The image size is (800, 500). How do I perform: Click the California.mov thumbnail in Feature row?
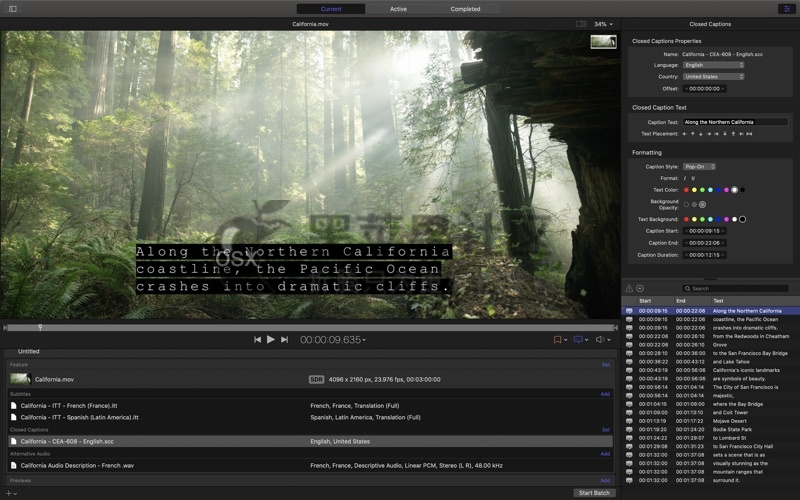[20, 379]
